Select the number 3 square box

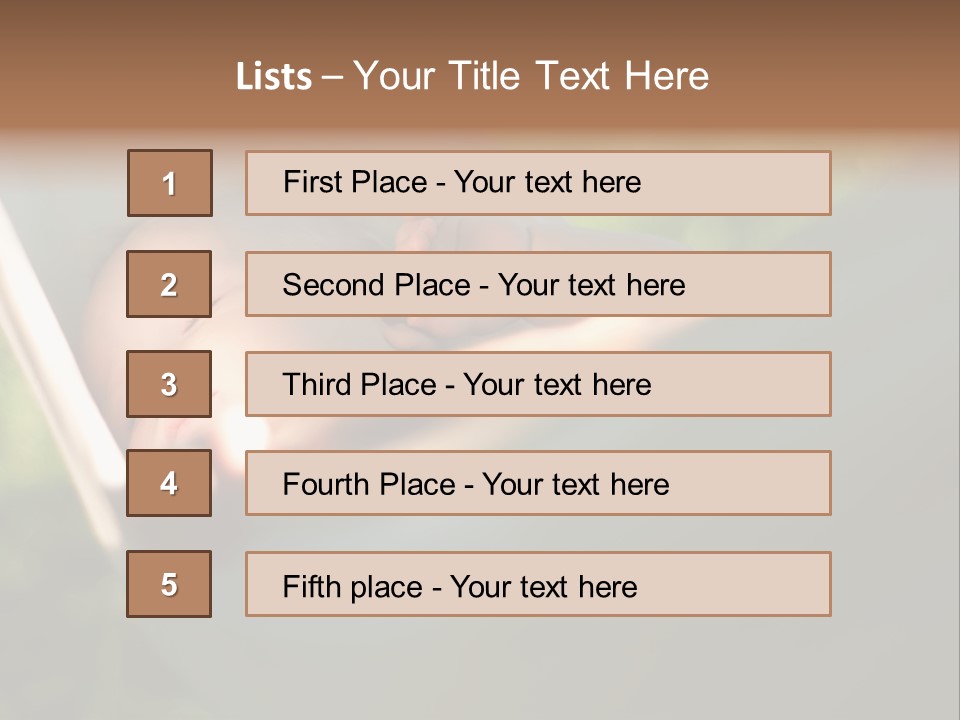169,384
